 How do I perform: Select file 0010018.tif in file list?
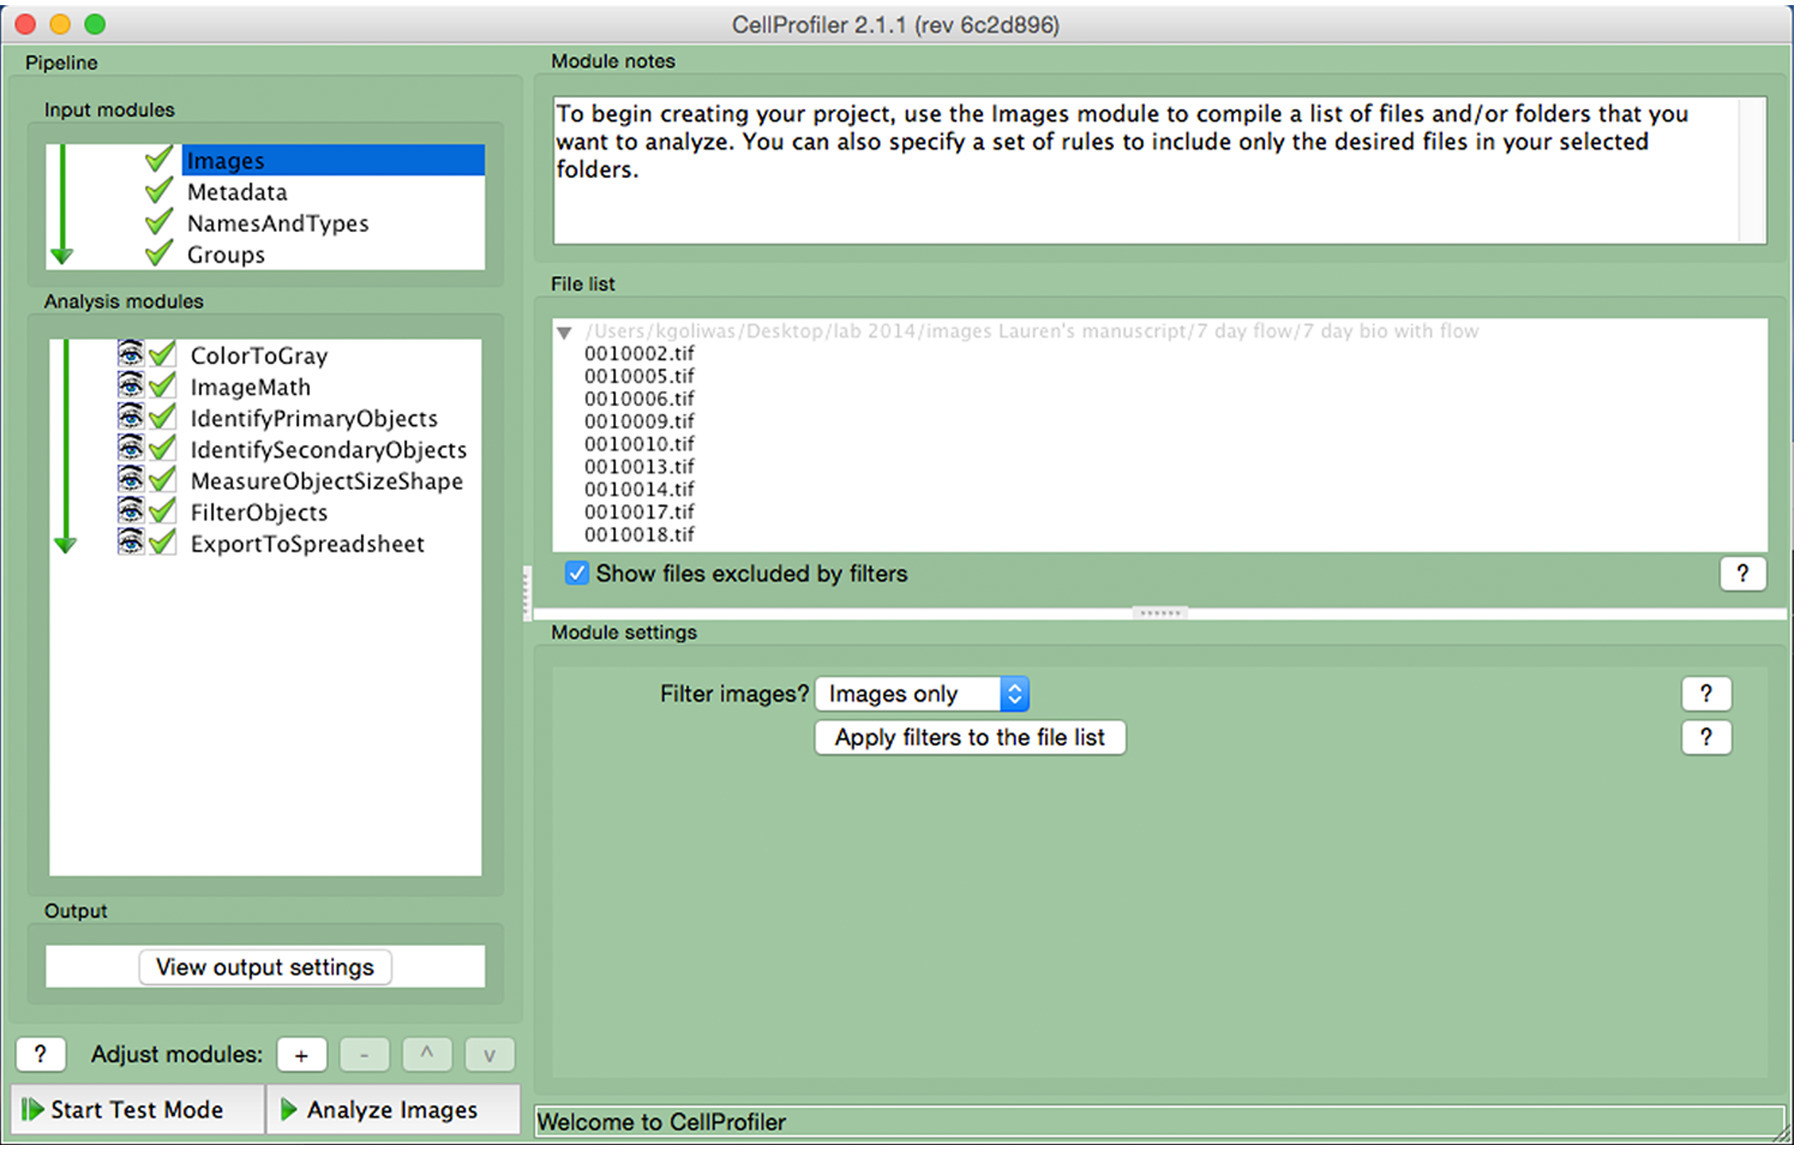pos(639,535)
